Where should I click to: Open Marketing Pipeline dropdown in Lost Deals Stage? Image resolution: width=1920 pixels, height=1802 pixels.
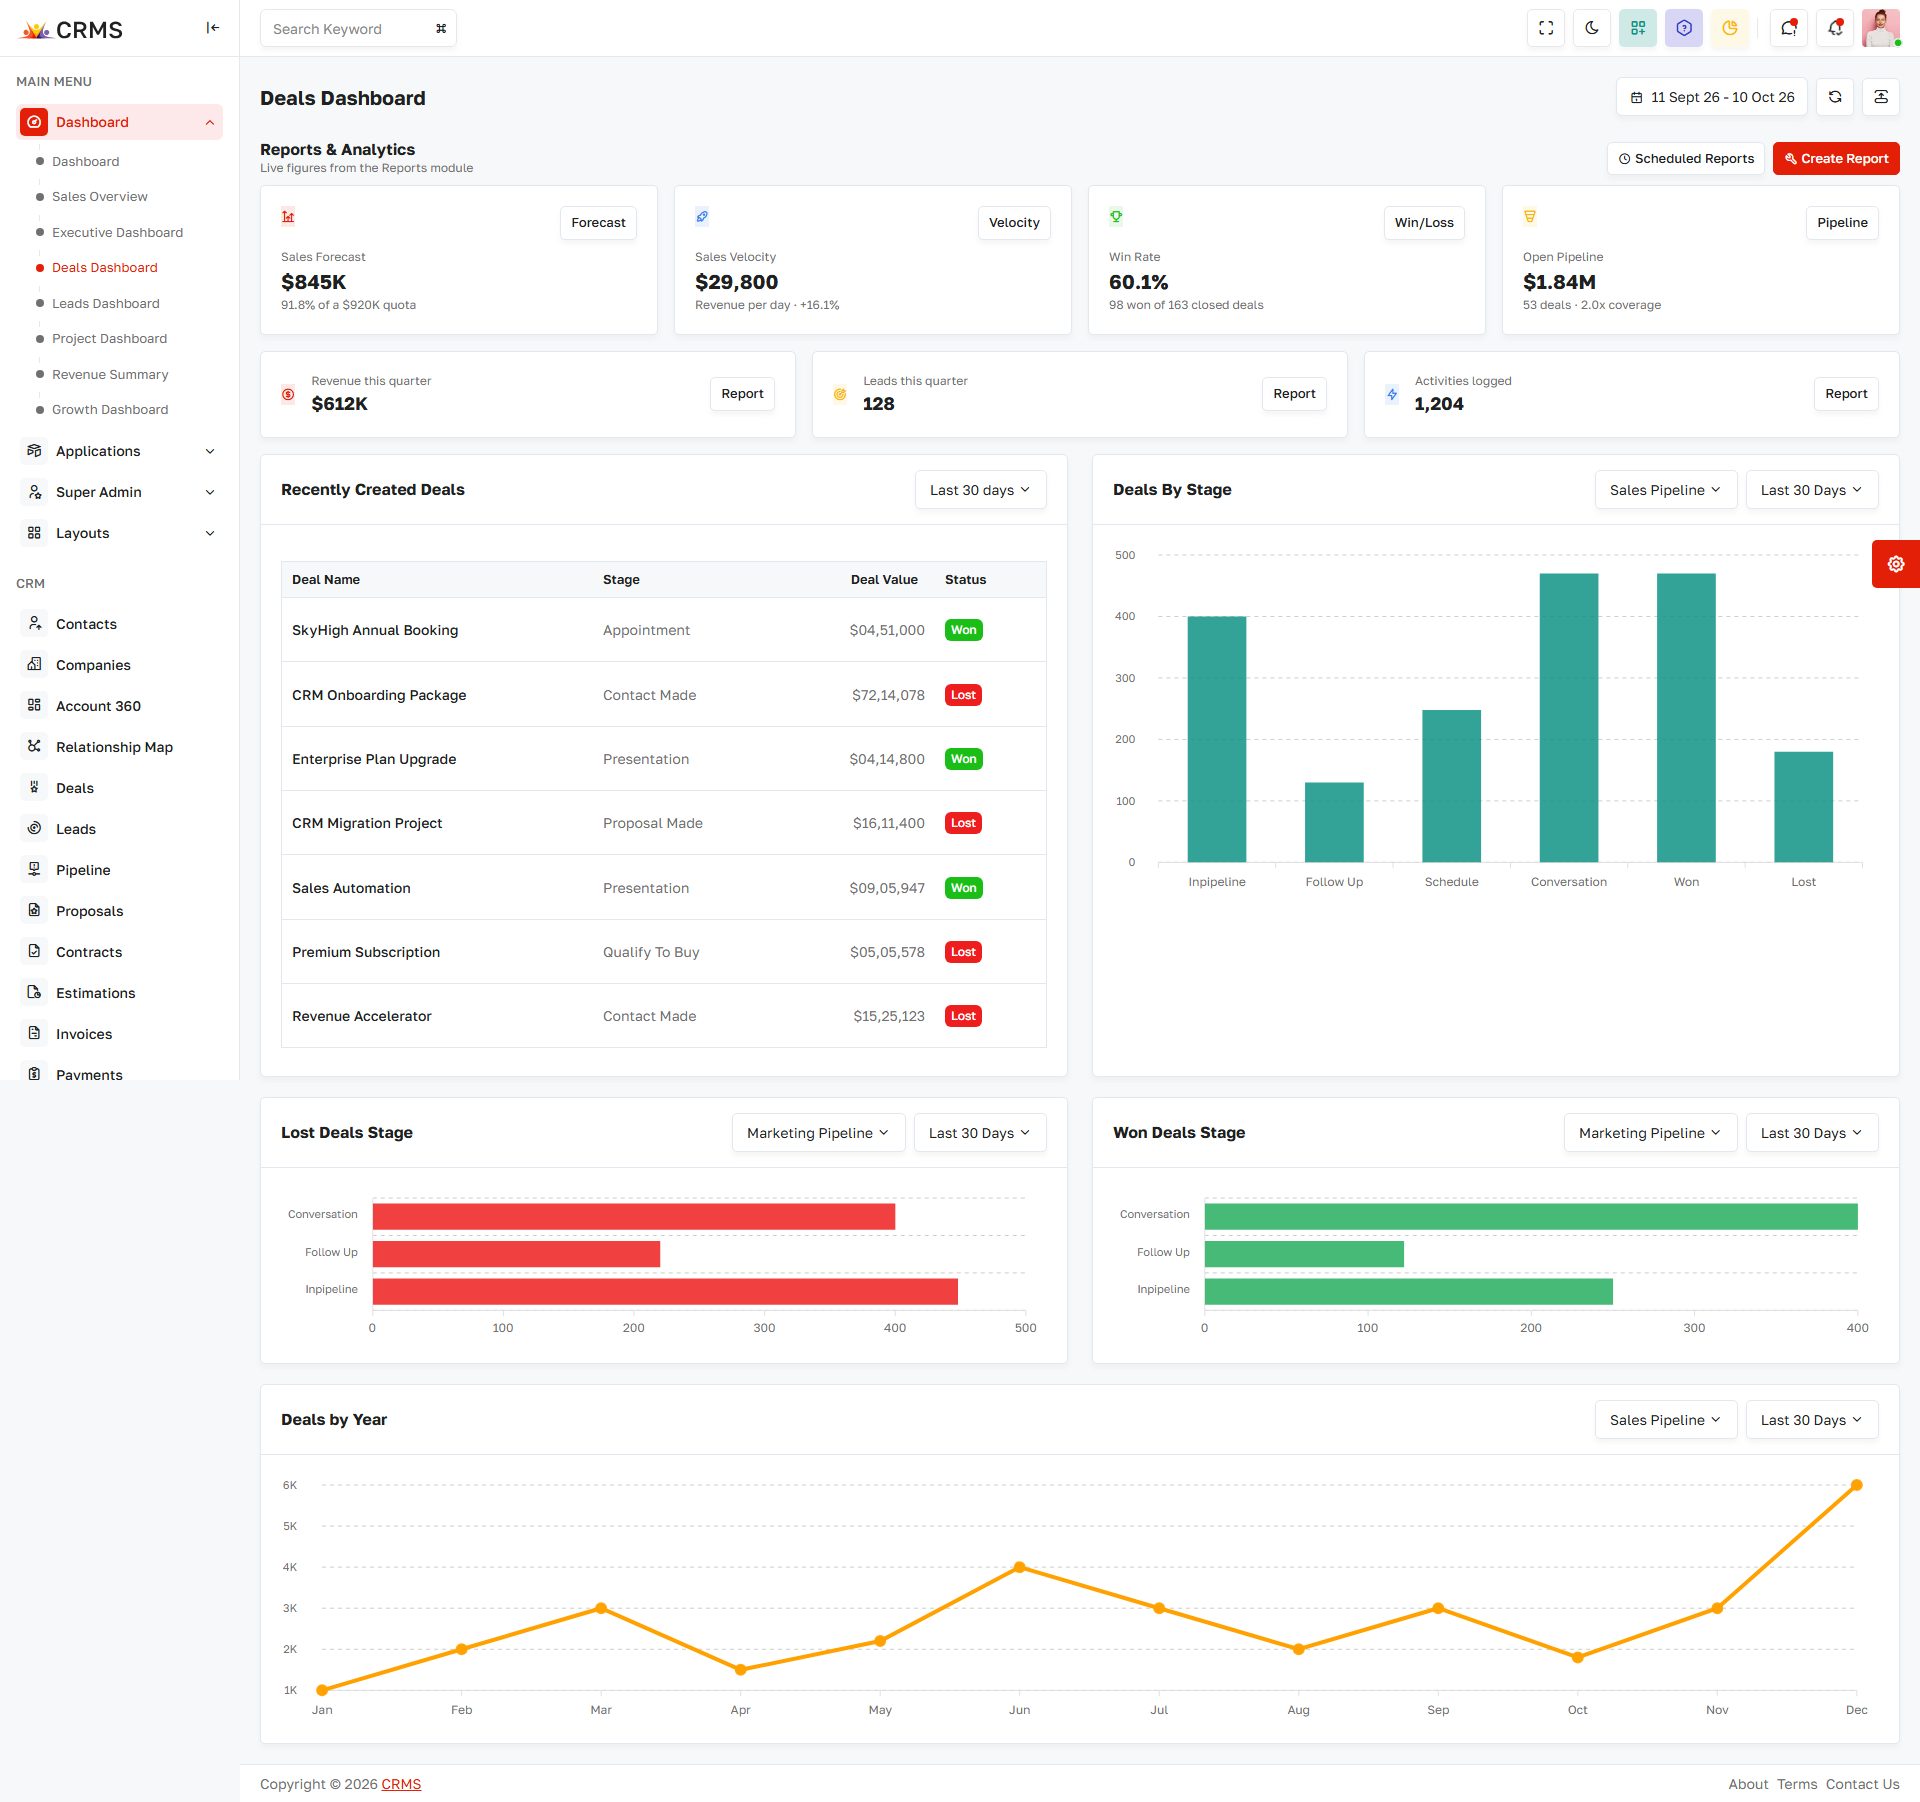(817, 1133)
